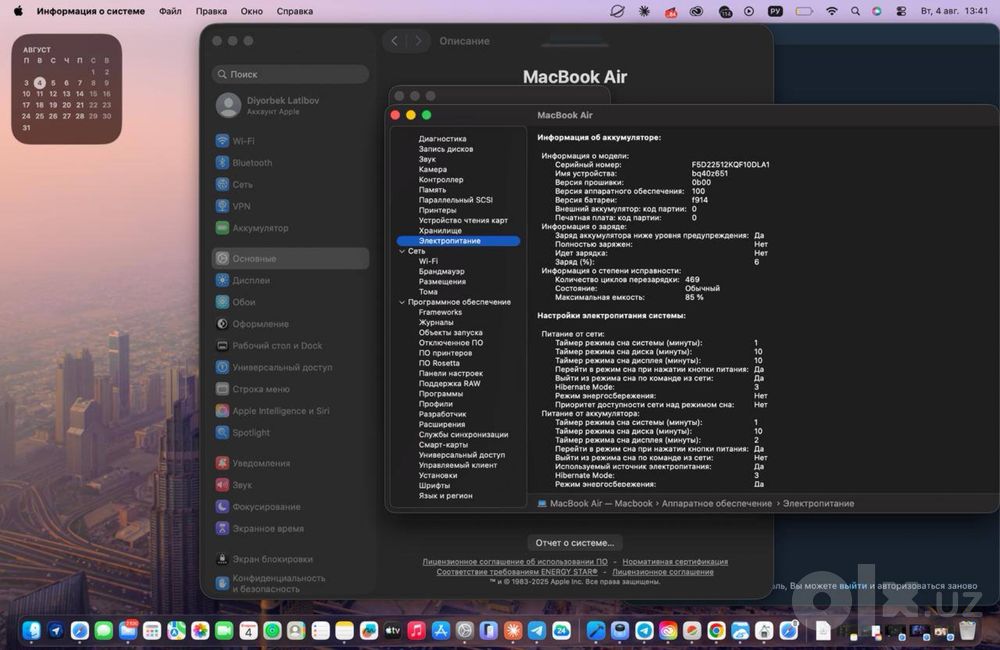1000x650 pixels.
Task: Open Строка меню settings in the sidebar
Action: pos(253,388)
